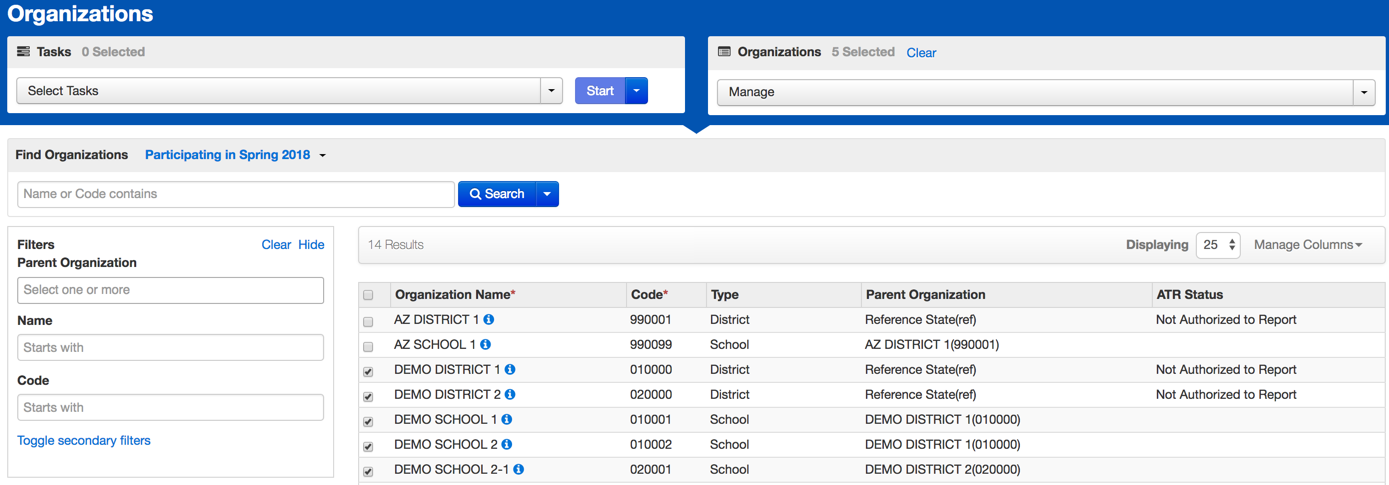Uncheck the DEMO DISTRICT 1 checkbox
The width and height of the screenshot is (1389, 485).
pyautogui.click(x=368, y=372)
